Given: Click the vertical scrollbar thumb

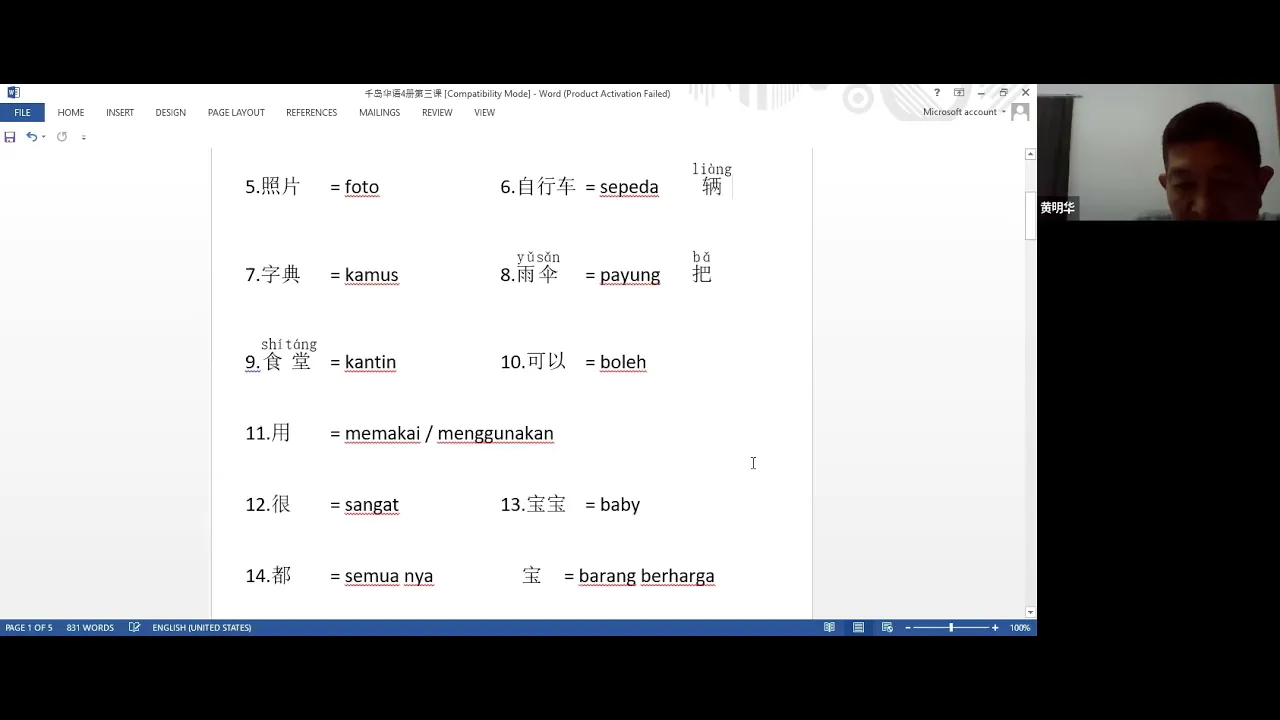Looking at the screenshot, I should pos(1030,215).
